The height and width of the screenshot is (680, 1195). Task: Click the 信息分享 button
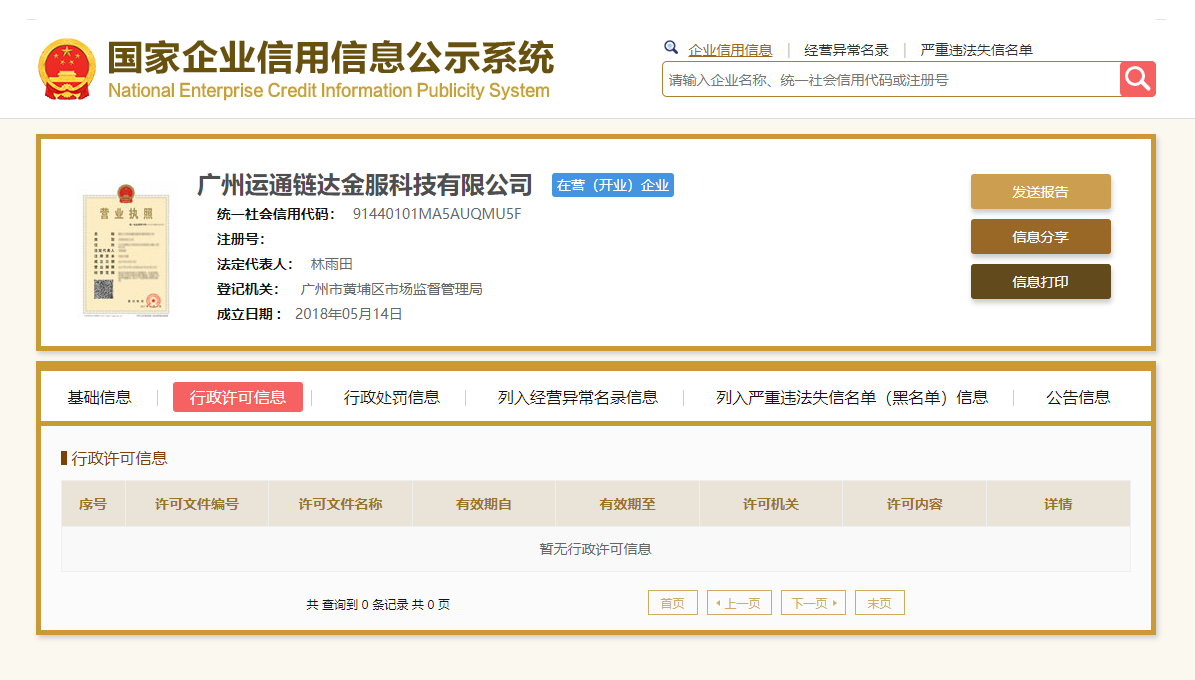(1040, 236)
